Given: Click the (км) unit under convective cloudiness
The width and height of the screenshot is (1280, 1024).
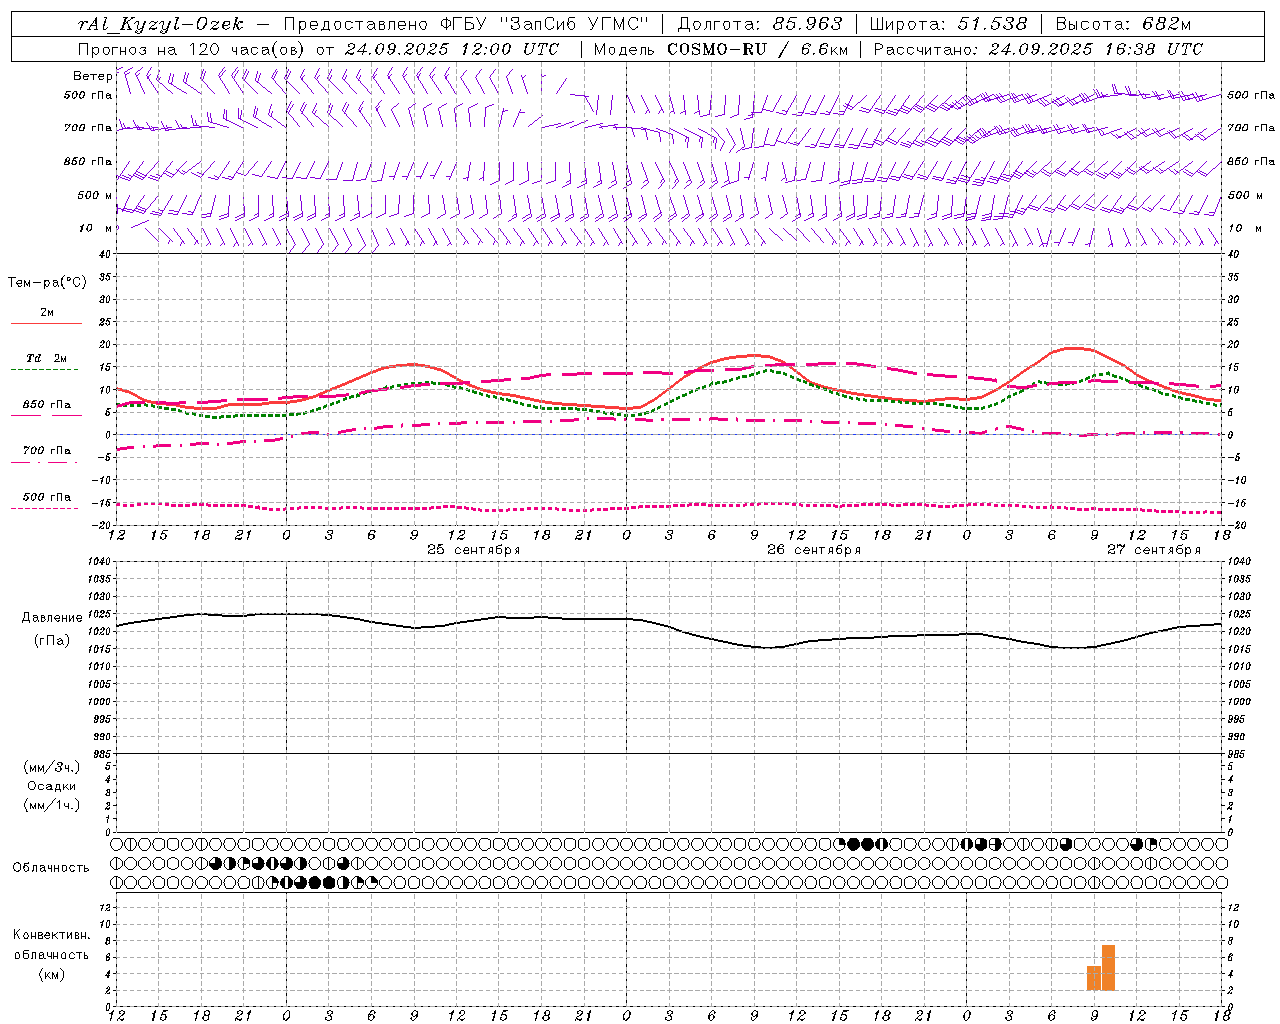Looking at the screenshot, I should [x=51, y=974].
